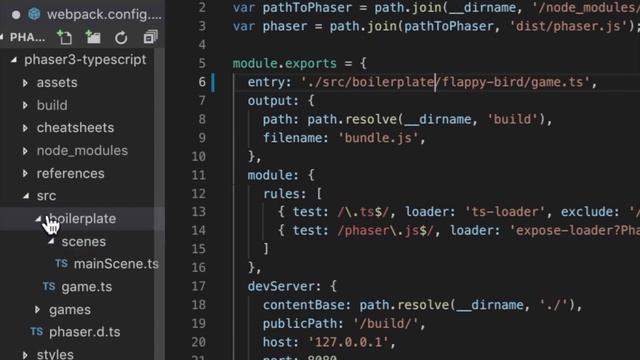The image size is (640, 360).
Task: Click the TS icon beside mainScene.ts
Action: pyautogui.click(x=61, y=264)
